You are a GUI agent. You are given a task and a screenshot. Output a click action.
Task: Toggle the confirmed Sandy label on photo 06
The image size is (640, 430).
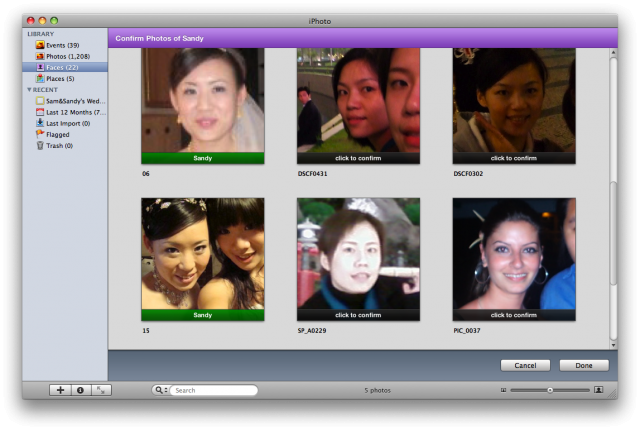click(203, 158)
